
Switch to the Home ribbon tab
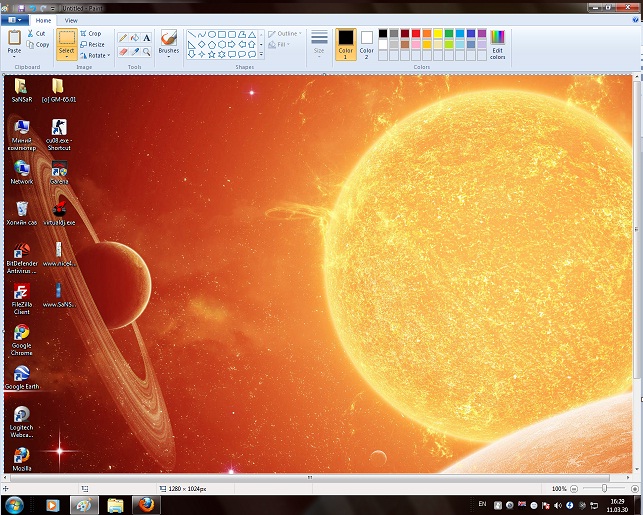click(x=43, y=20)
